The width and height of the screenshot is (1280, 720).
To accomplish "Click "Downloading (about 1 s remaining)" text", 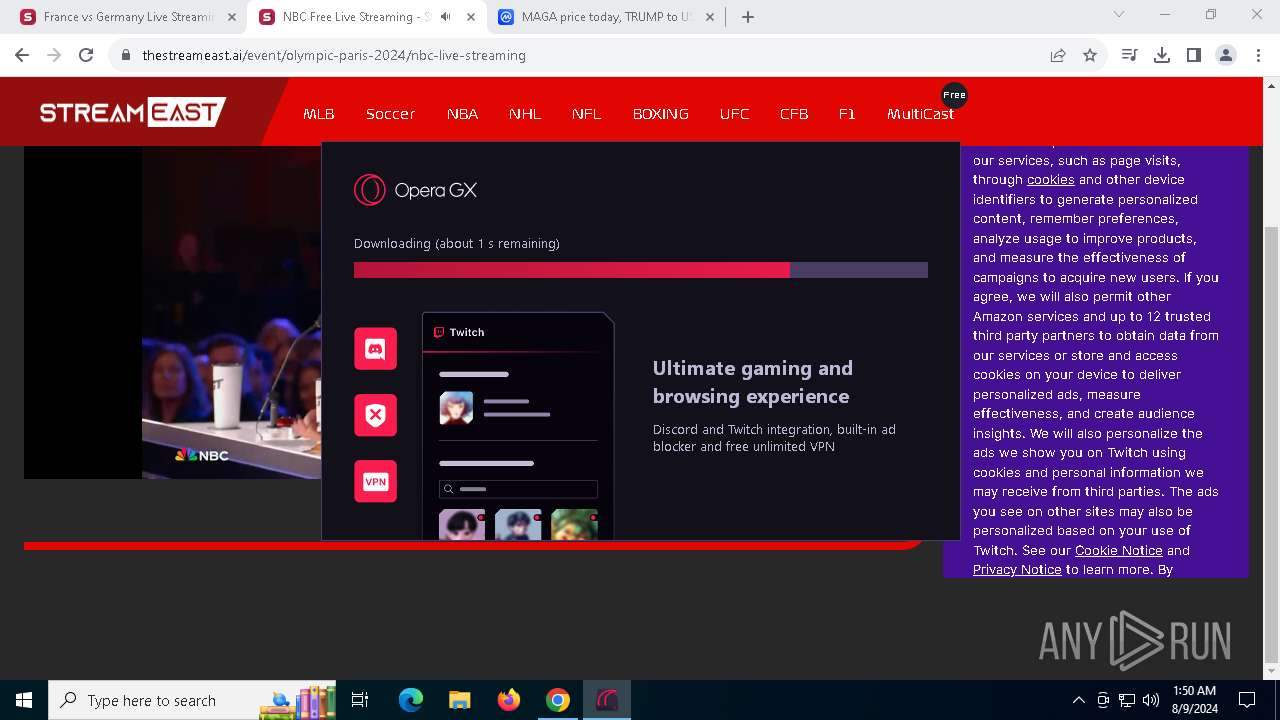I will [x=457, y=243].
